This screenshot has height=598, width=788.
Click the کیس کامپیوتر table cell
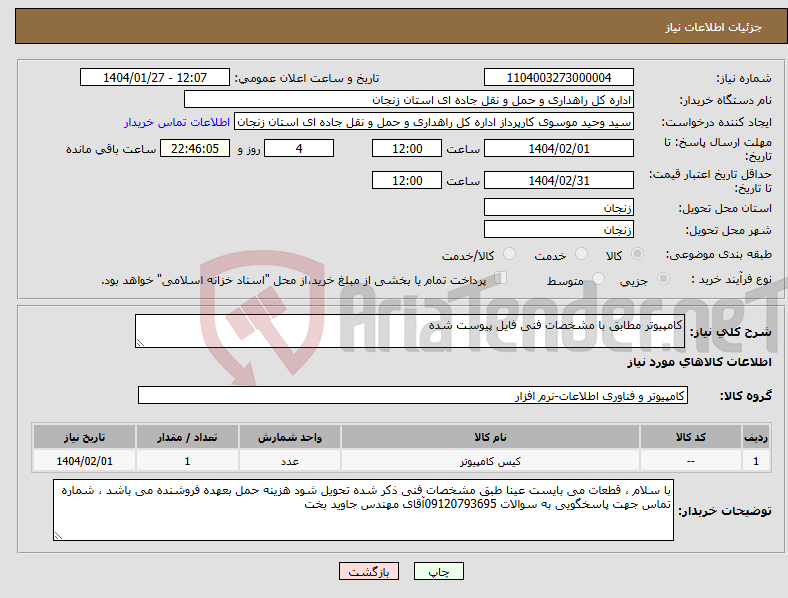click(490, 461)
